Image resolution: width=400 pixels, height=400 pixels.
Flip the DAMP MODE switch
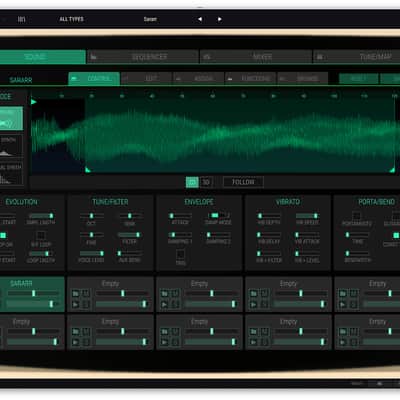tap(218, 216)
